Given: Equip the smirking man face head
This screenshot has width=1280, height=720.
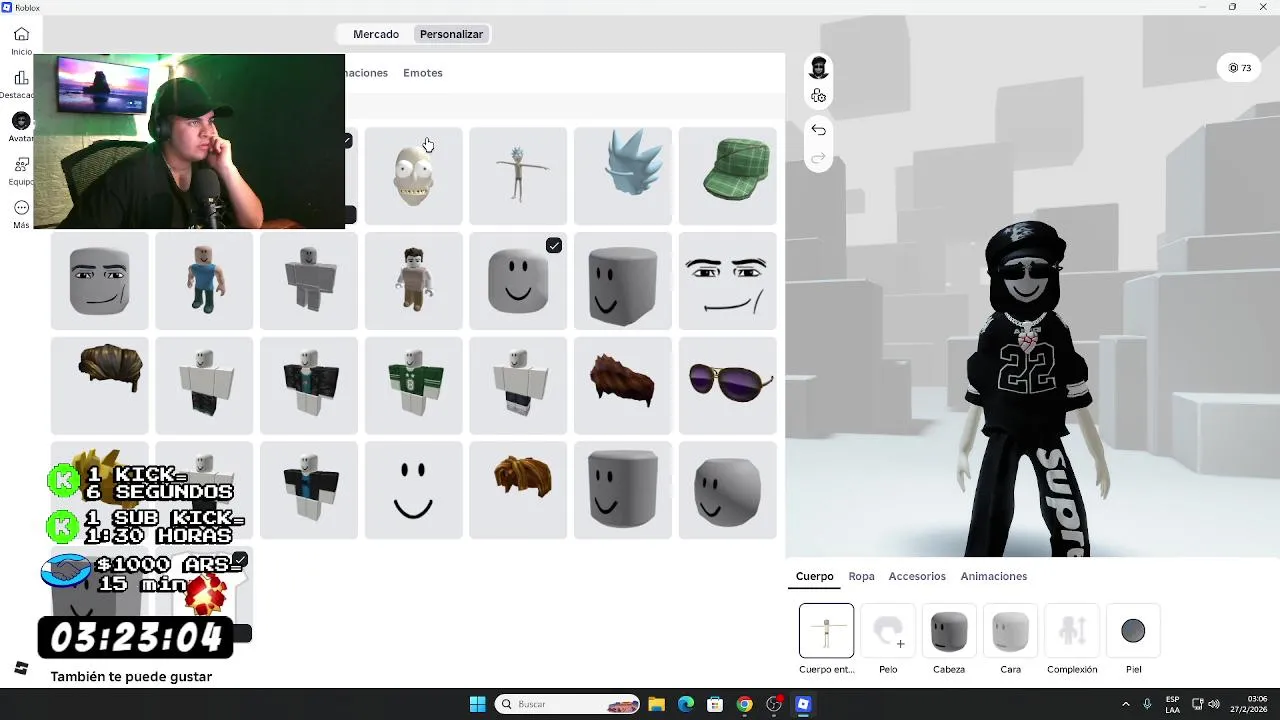Looking at the screenshot, I should 99,281.
